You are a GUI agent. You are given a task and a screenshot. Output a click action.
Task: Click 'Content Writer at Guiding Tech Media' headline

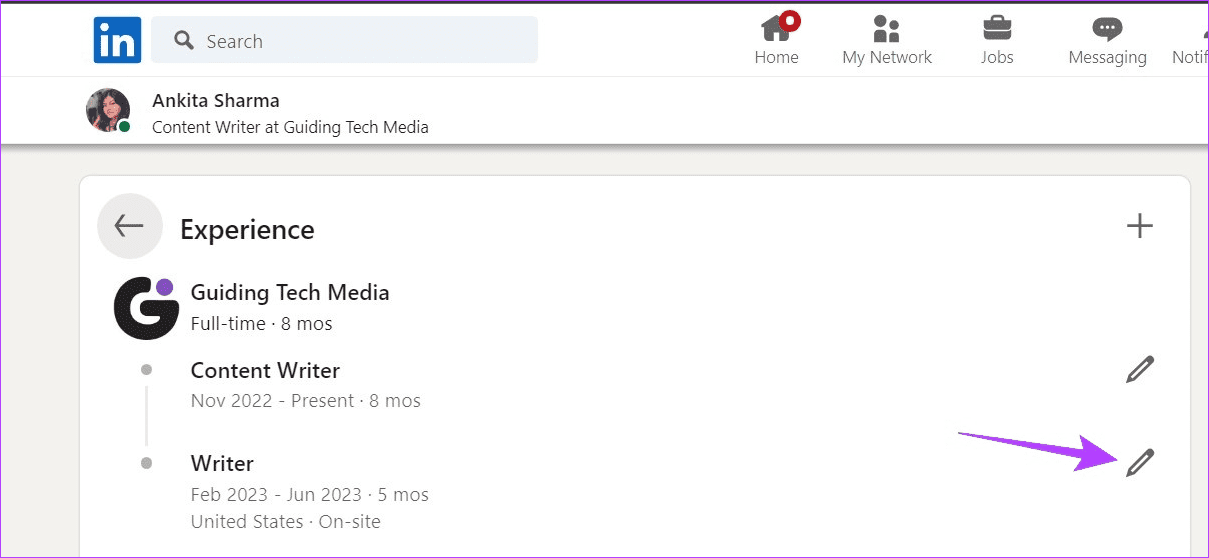[x=290, y=127]
